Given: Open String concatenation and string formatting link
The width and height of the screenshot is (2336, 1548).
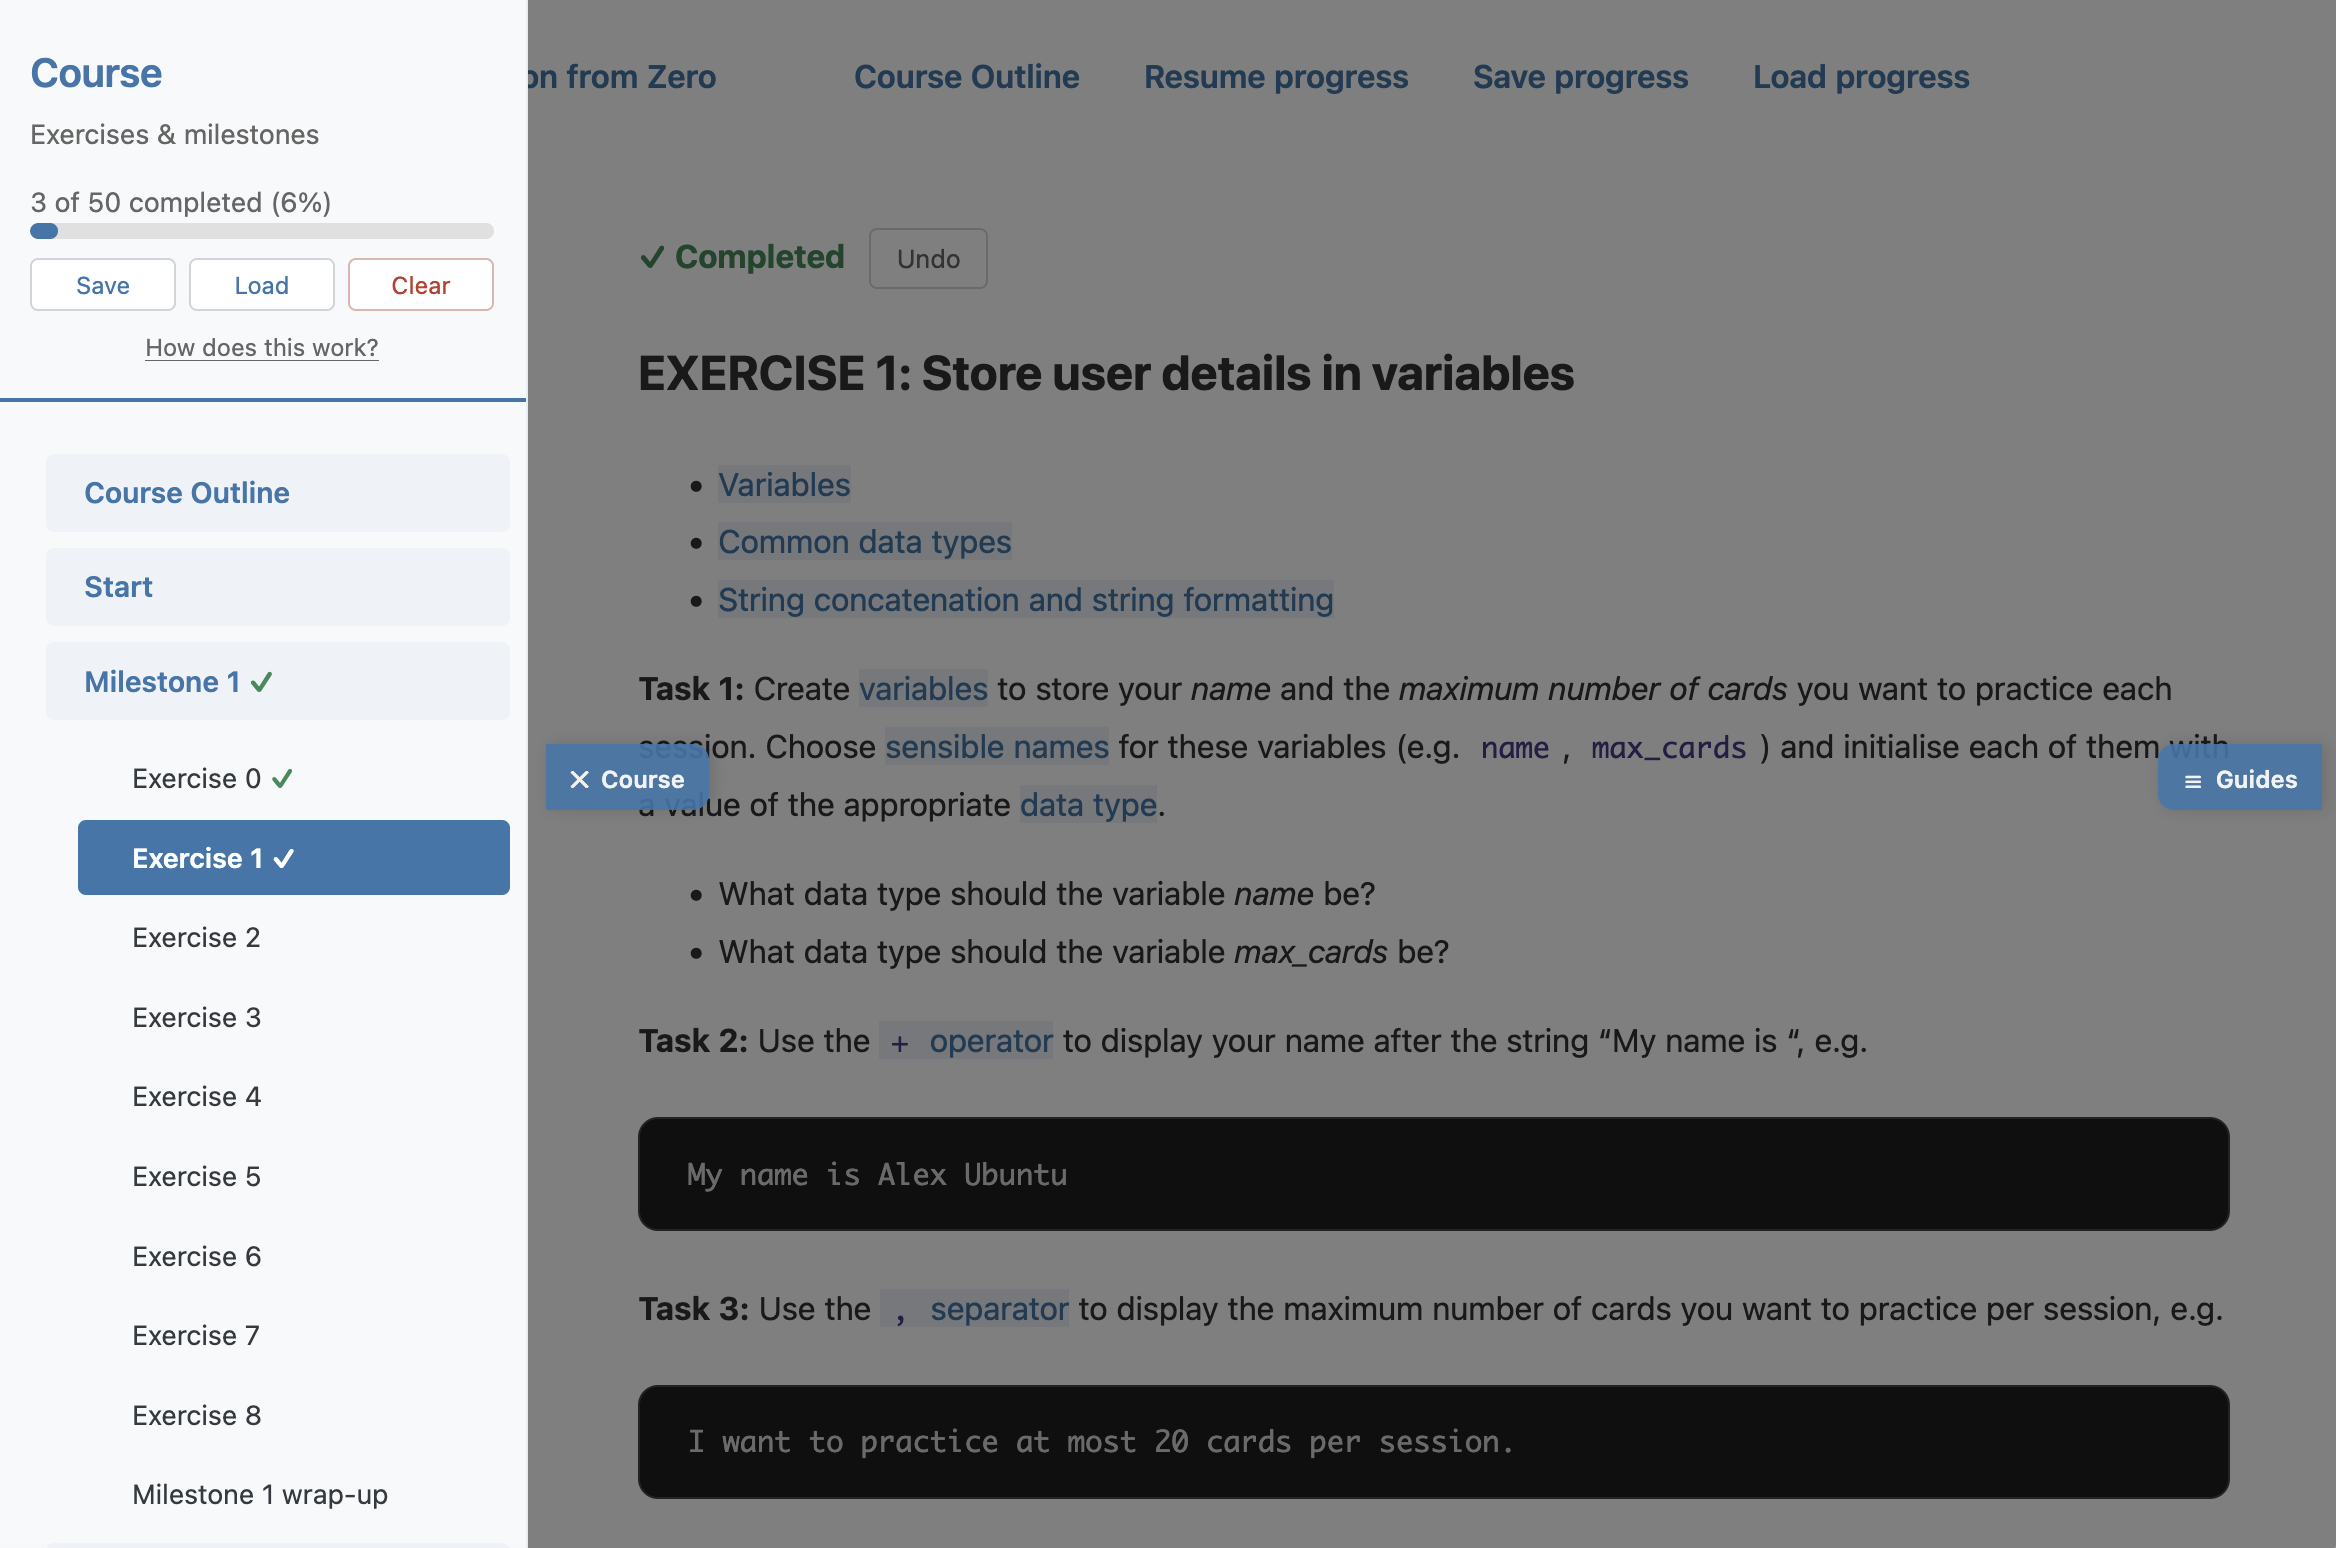Looking at the screenshot, I should click(1026, 600).
